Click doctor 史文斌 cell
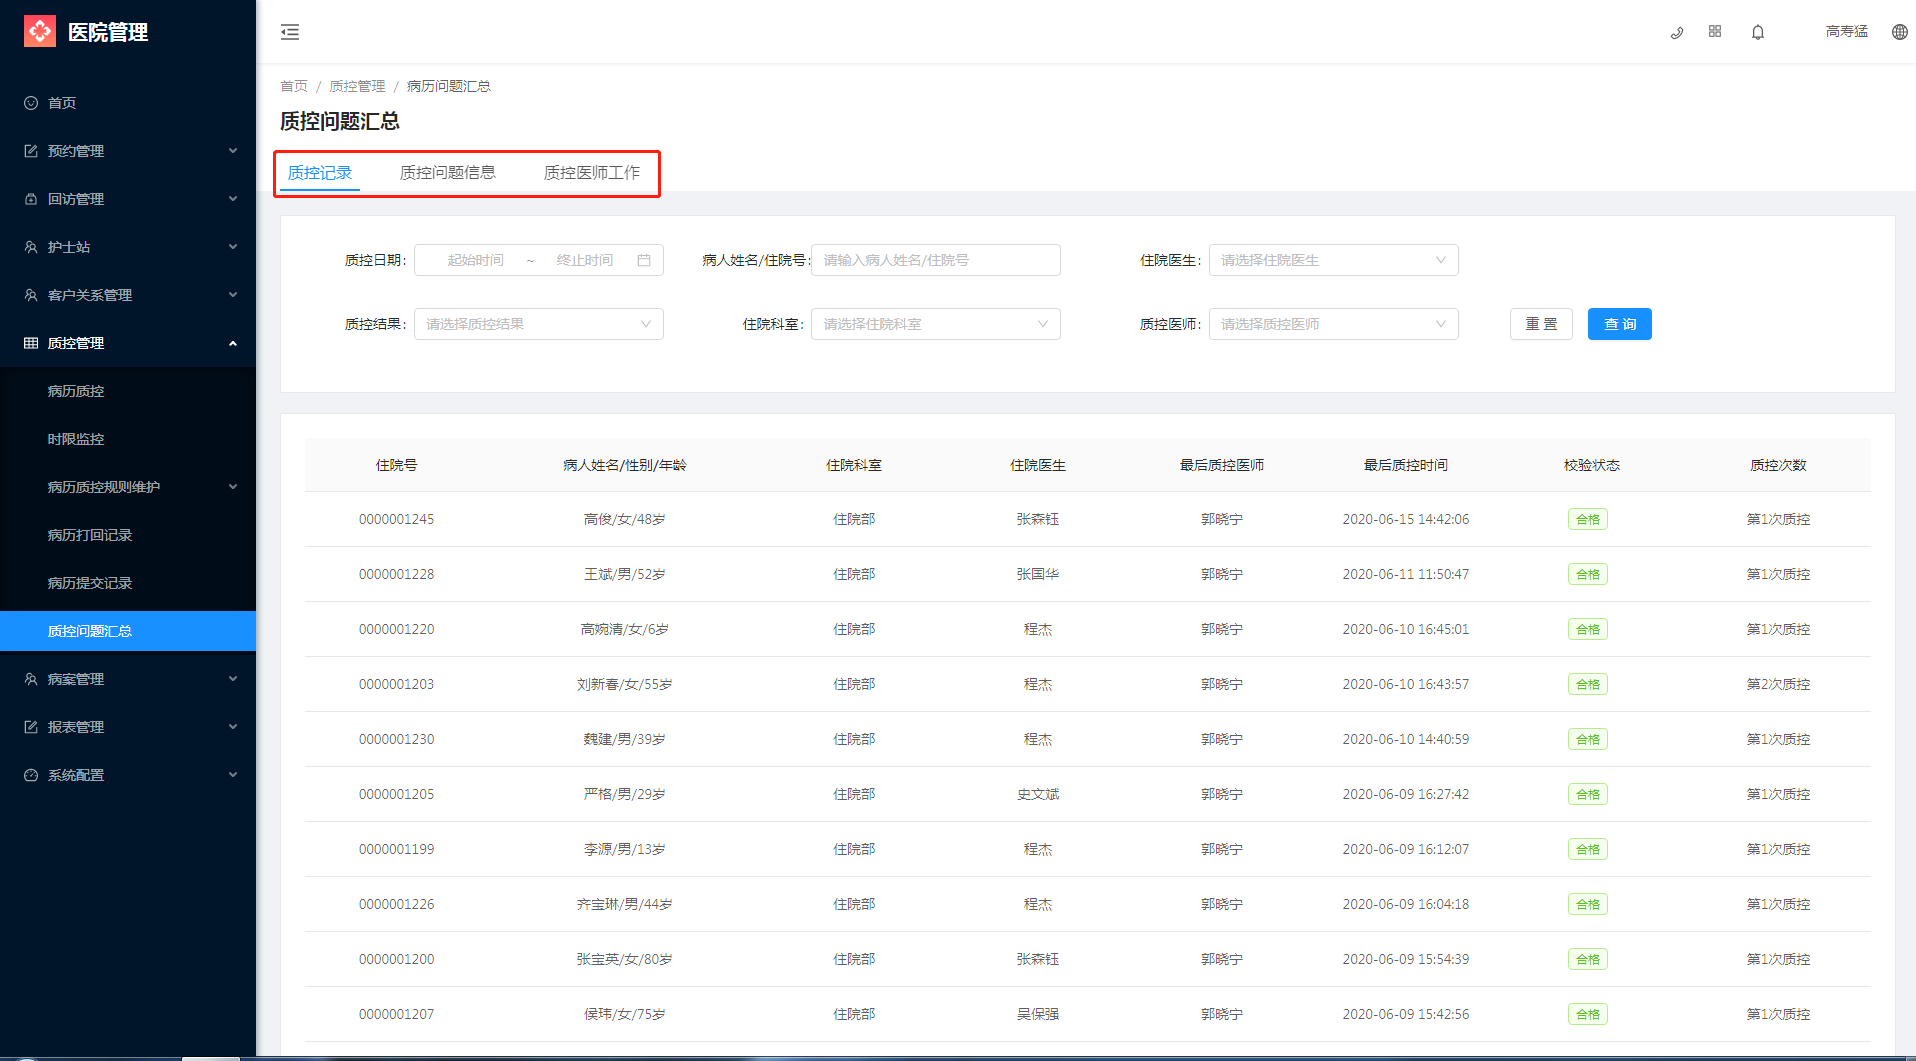The image size is (1916, 1061). click(x=1038, y=794)
